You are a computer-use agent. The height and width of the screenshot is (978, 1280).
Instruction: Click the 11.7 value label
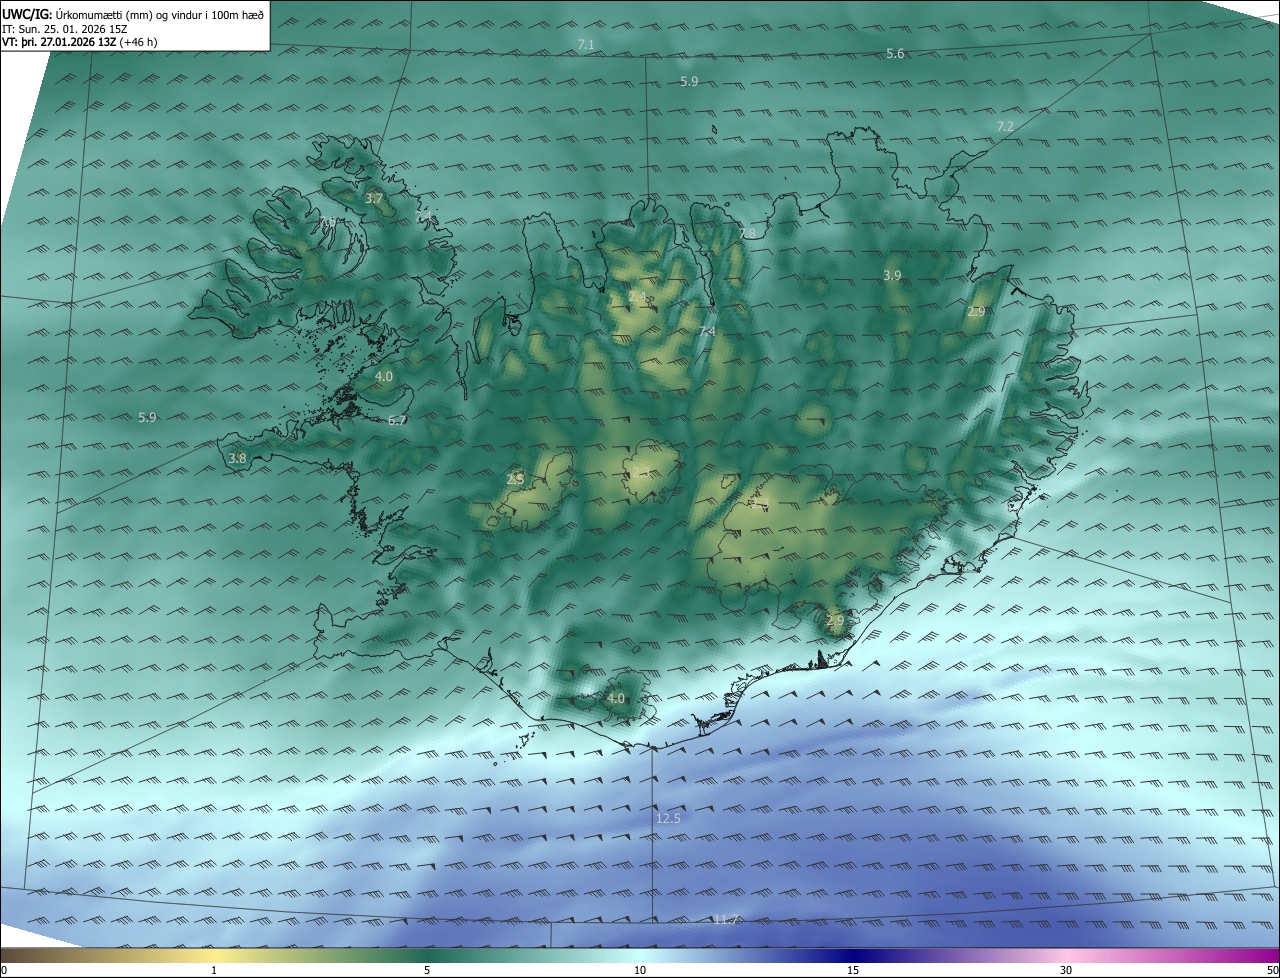click(725, 919)
